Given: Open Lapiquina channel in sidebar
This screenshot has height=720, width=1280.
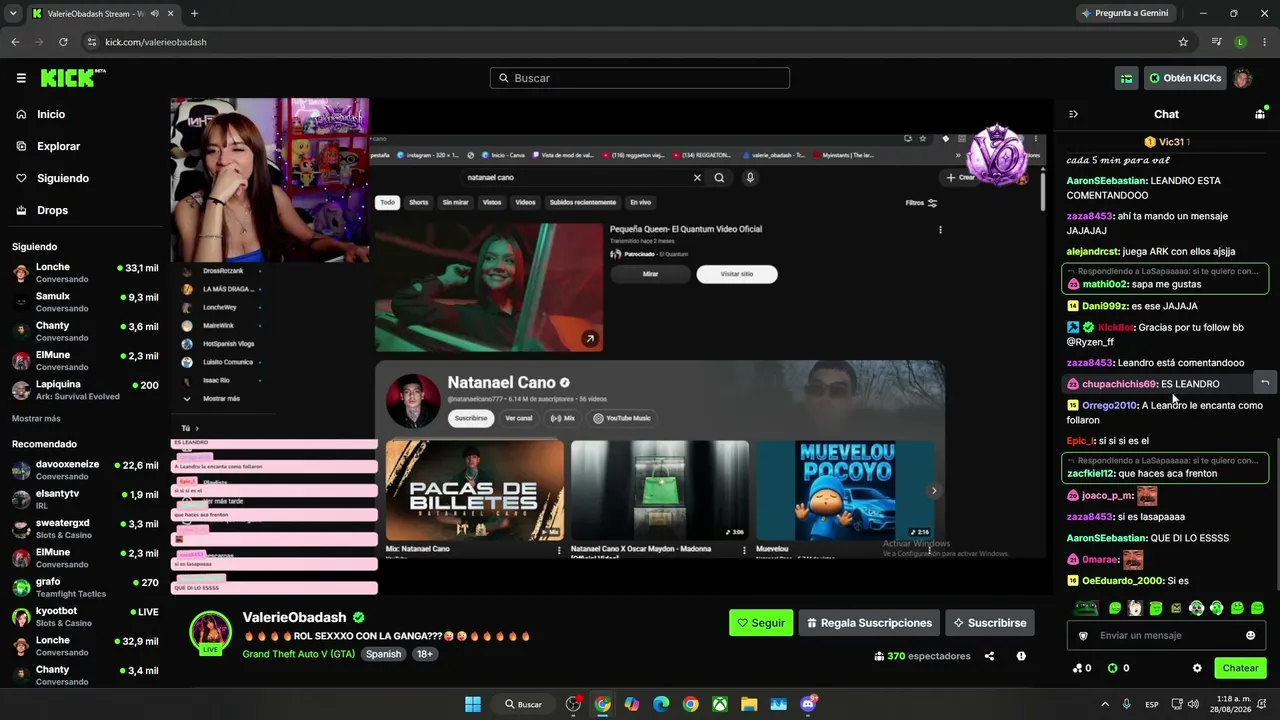Looking at the screenshot, I should pyautogui.click(x=85, y=390).
